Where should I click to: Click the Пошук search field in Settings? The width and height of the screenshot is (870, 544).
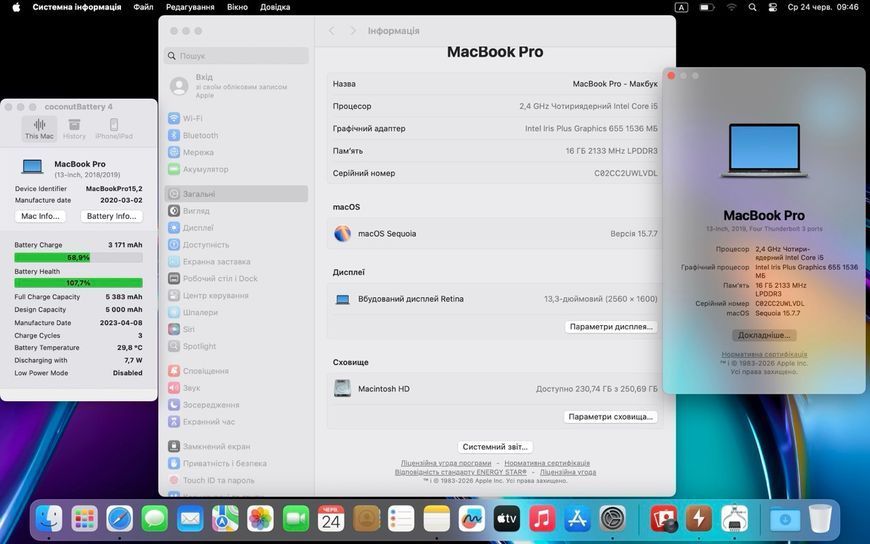(x=236, y=56)
